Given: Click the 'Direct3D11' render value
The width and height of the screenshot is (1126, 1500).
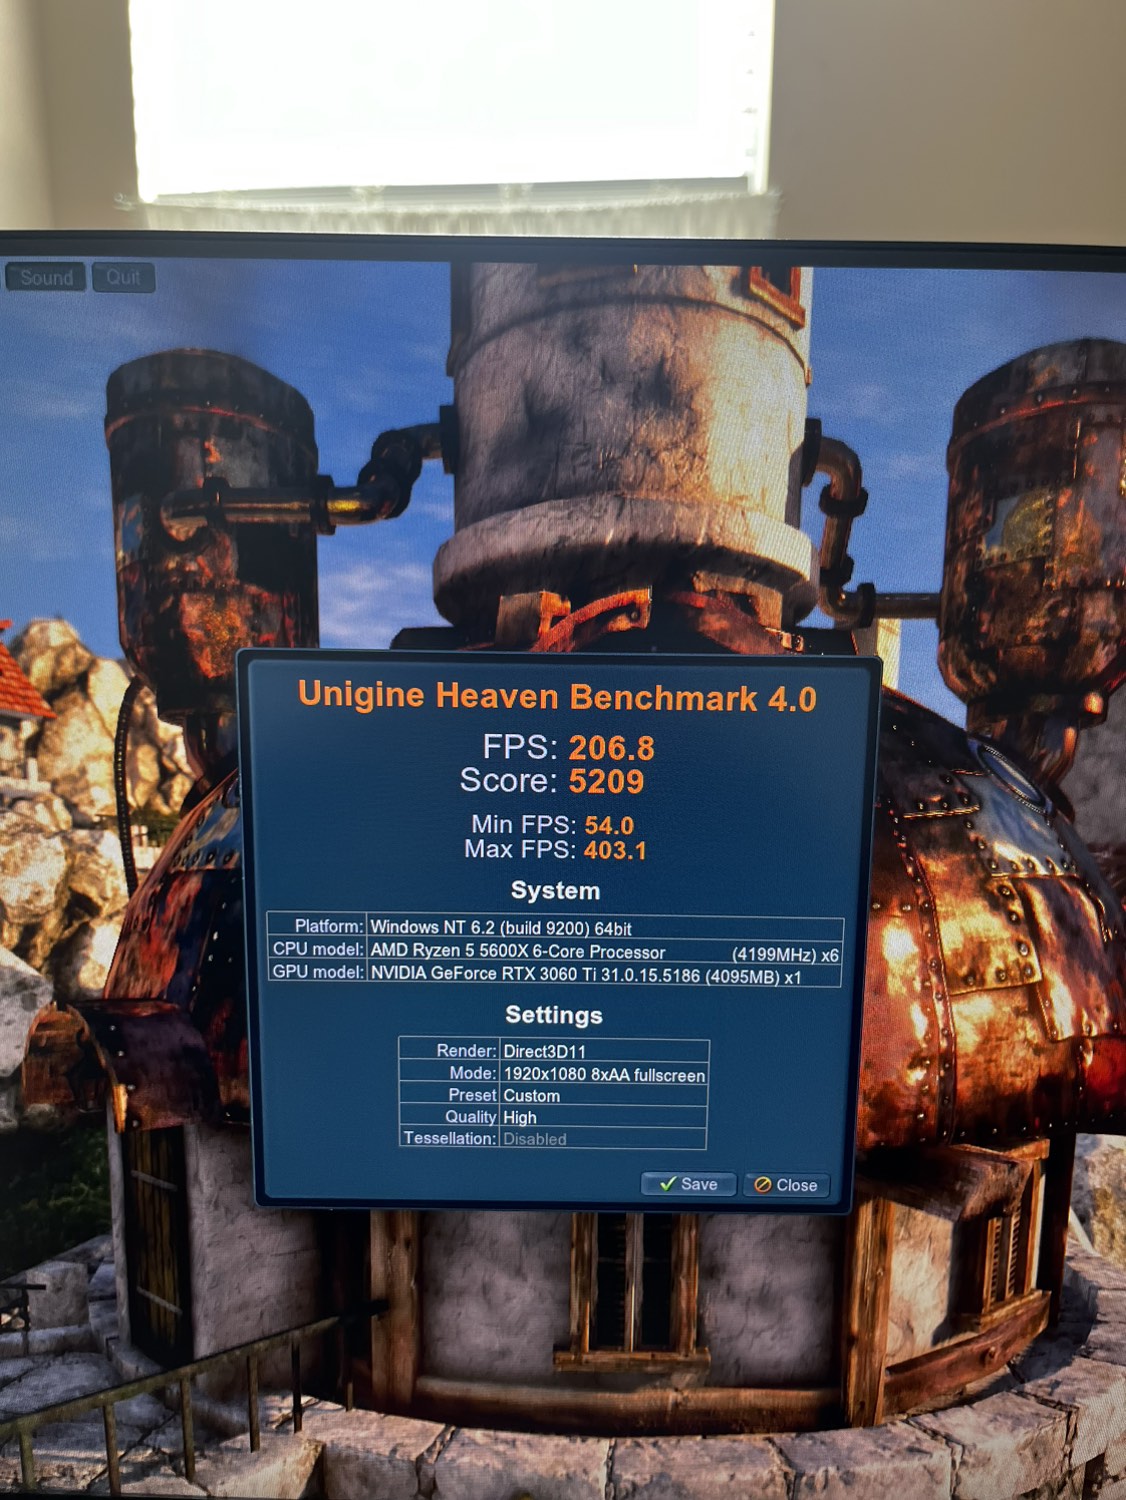Looking at the screenshot, I should pyautogui.click(x=545, y=1051).
